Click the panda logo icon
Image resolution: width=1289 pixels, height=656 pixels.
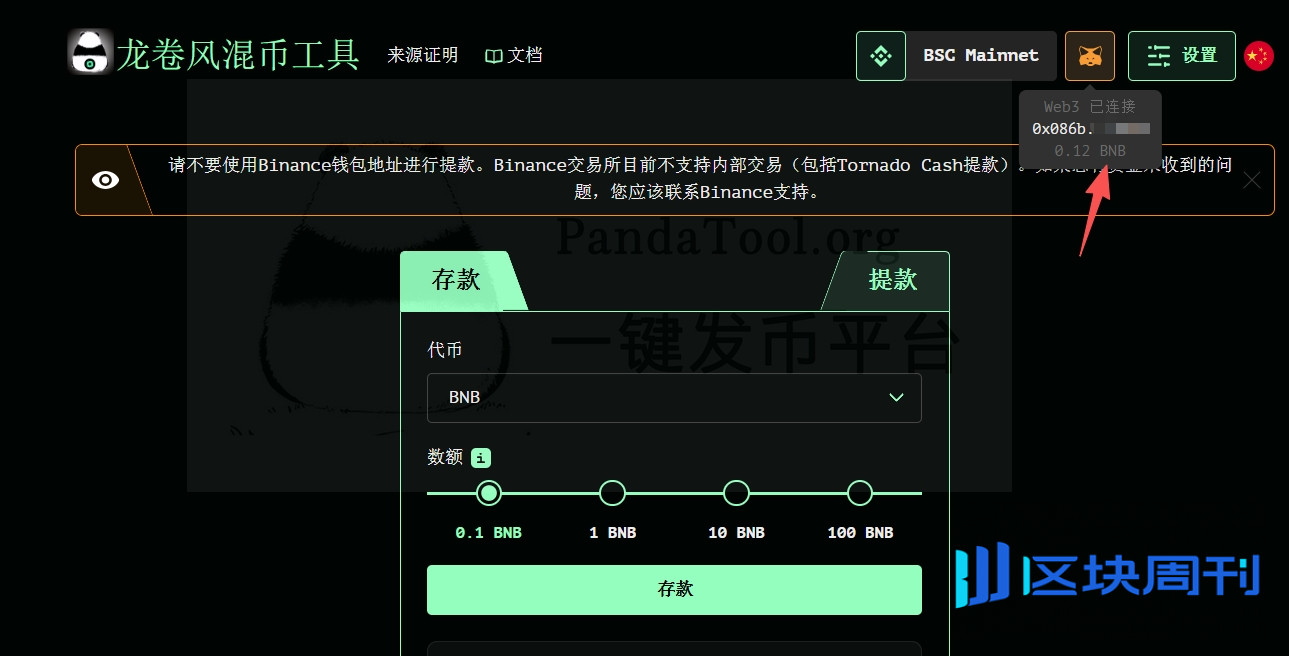click(90, 52)
